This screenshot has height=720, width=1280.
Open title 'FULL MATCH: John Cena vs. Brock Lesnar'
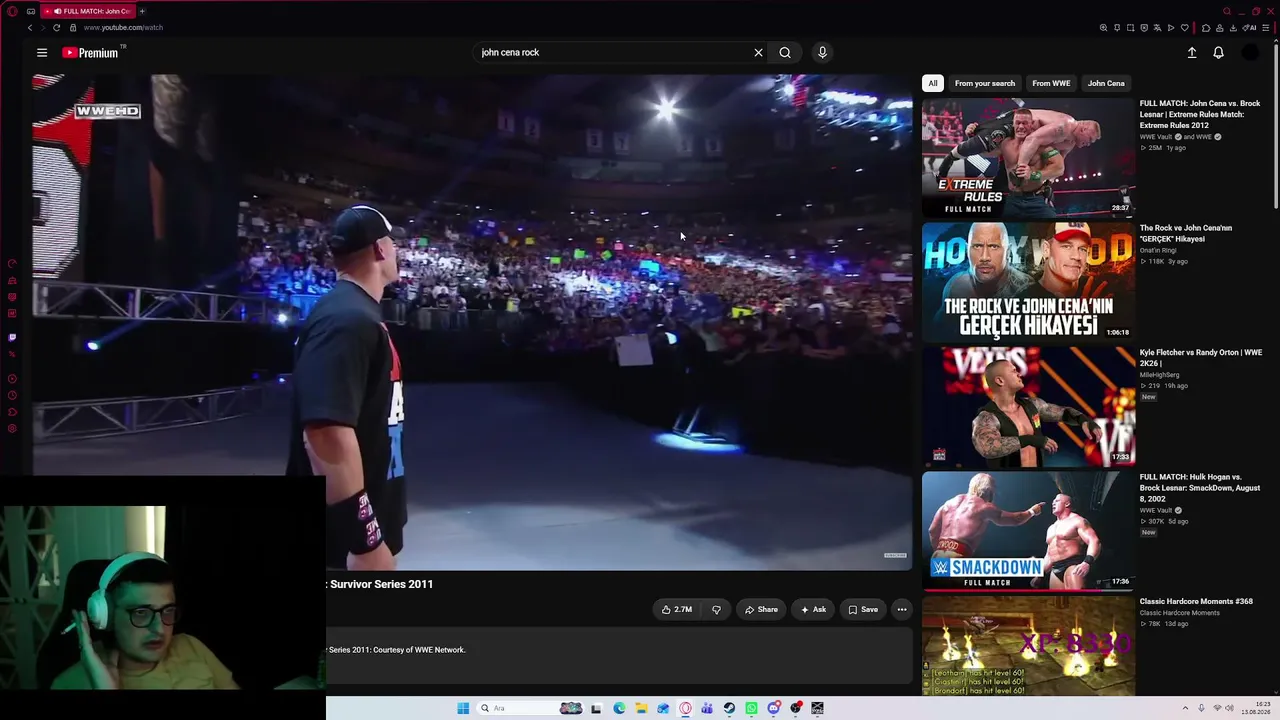[1200, 114]
